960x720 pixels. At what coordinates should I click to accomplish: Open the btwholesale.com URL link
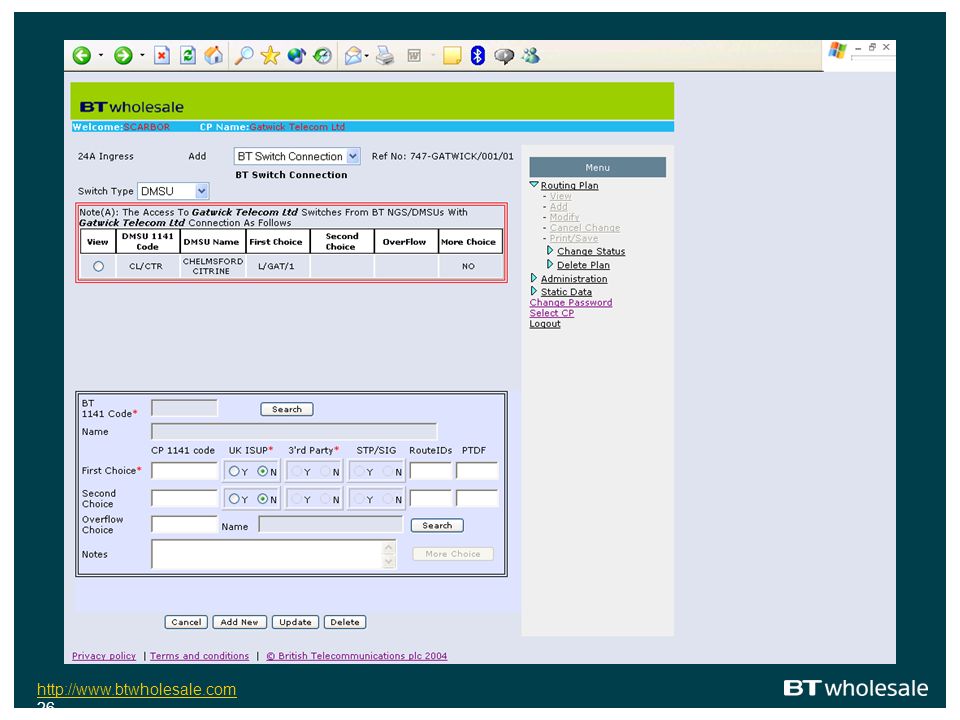tap(137, 689)
